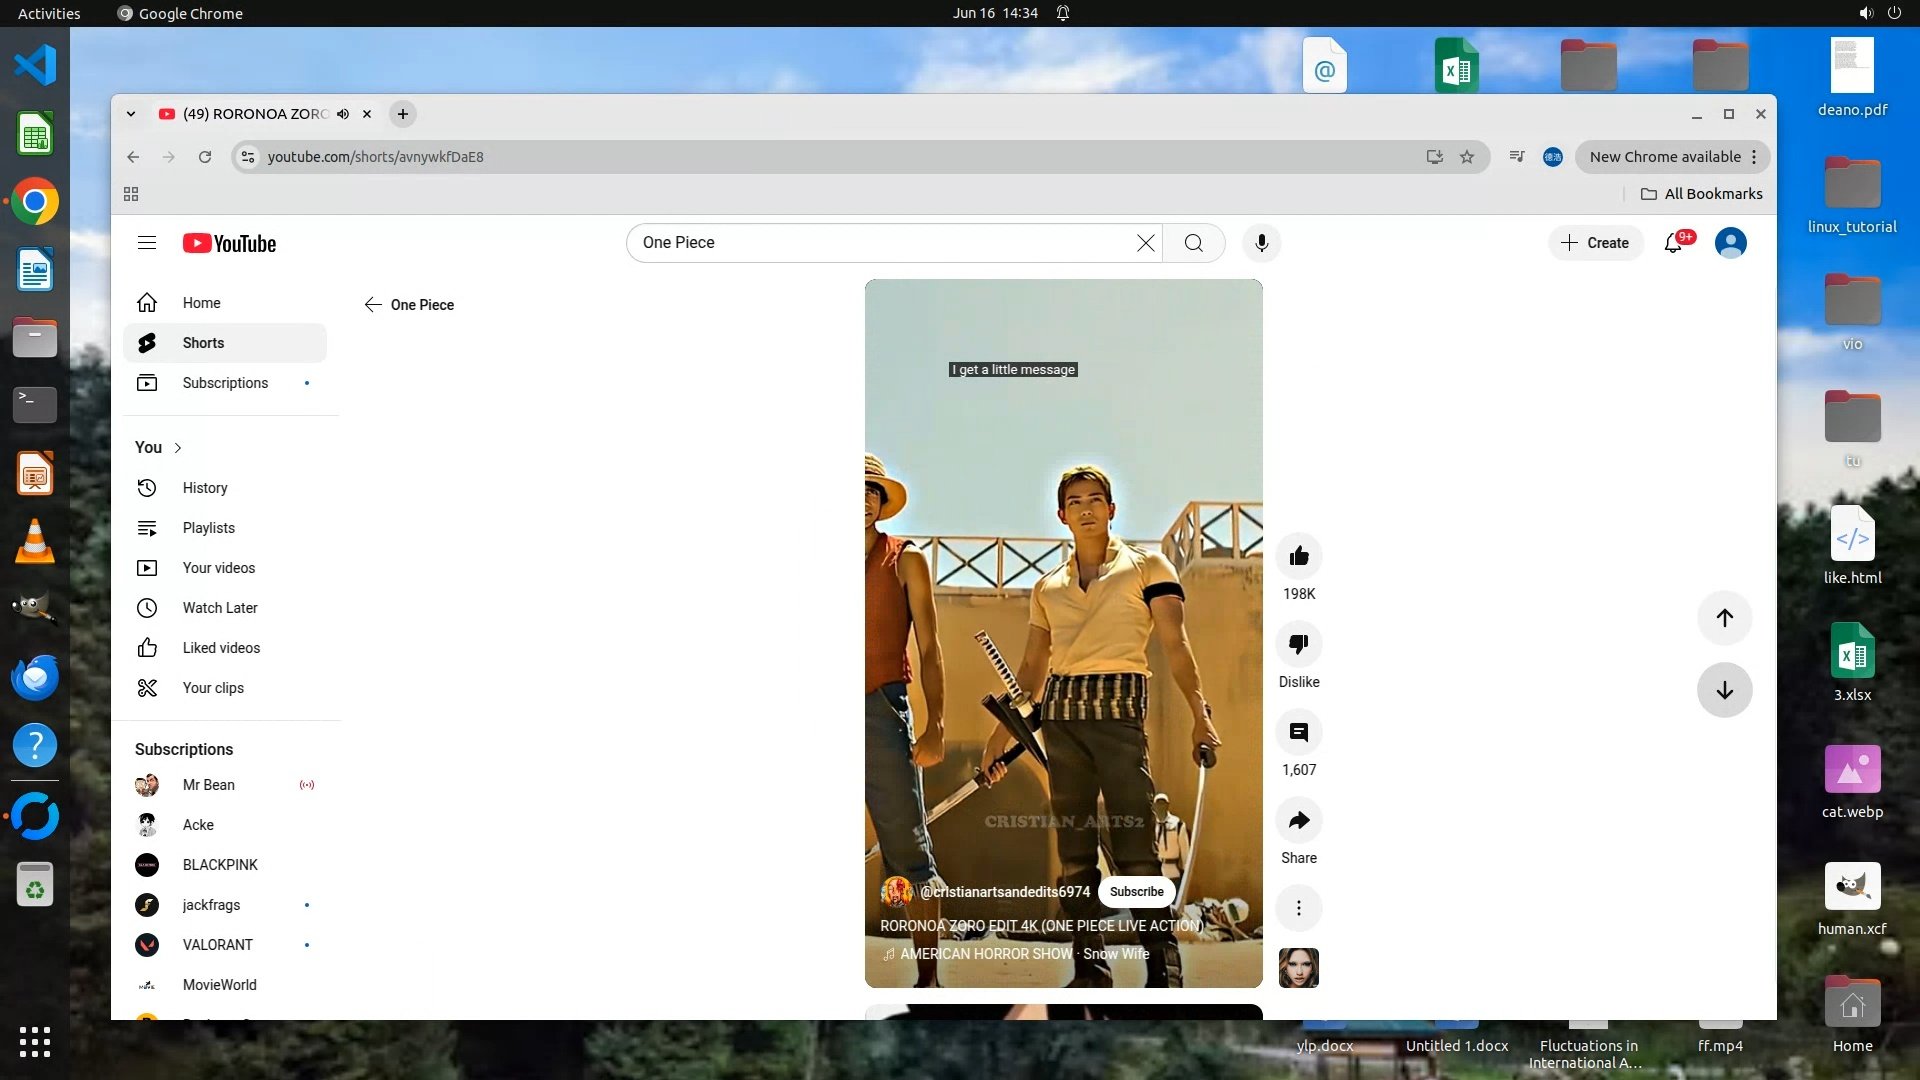Like the Zoro short video
1920x1080 pixels.
pos(1299,557)
